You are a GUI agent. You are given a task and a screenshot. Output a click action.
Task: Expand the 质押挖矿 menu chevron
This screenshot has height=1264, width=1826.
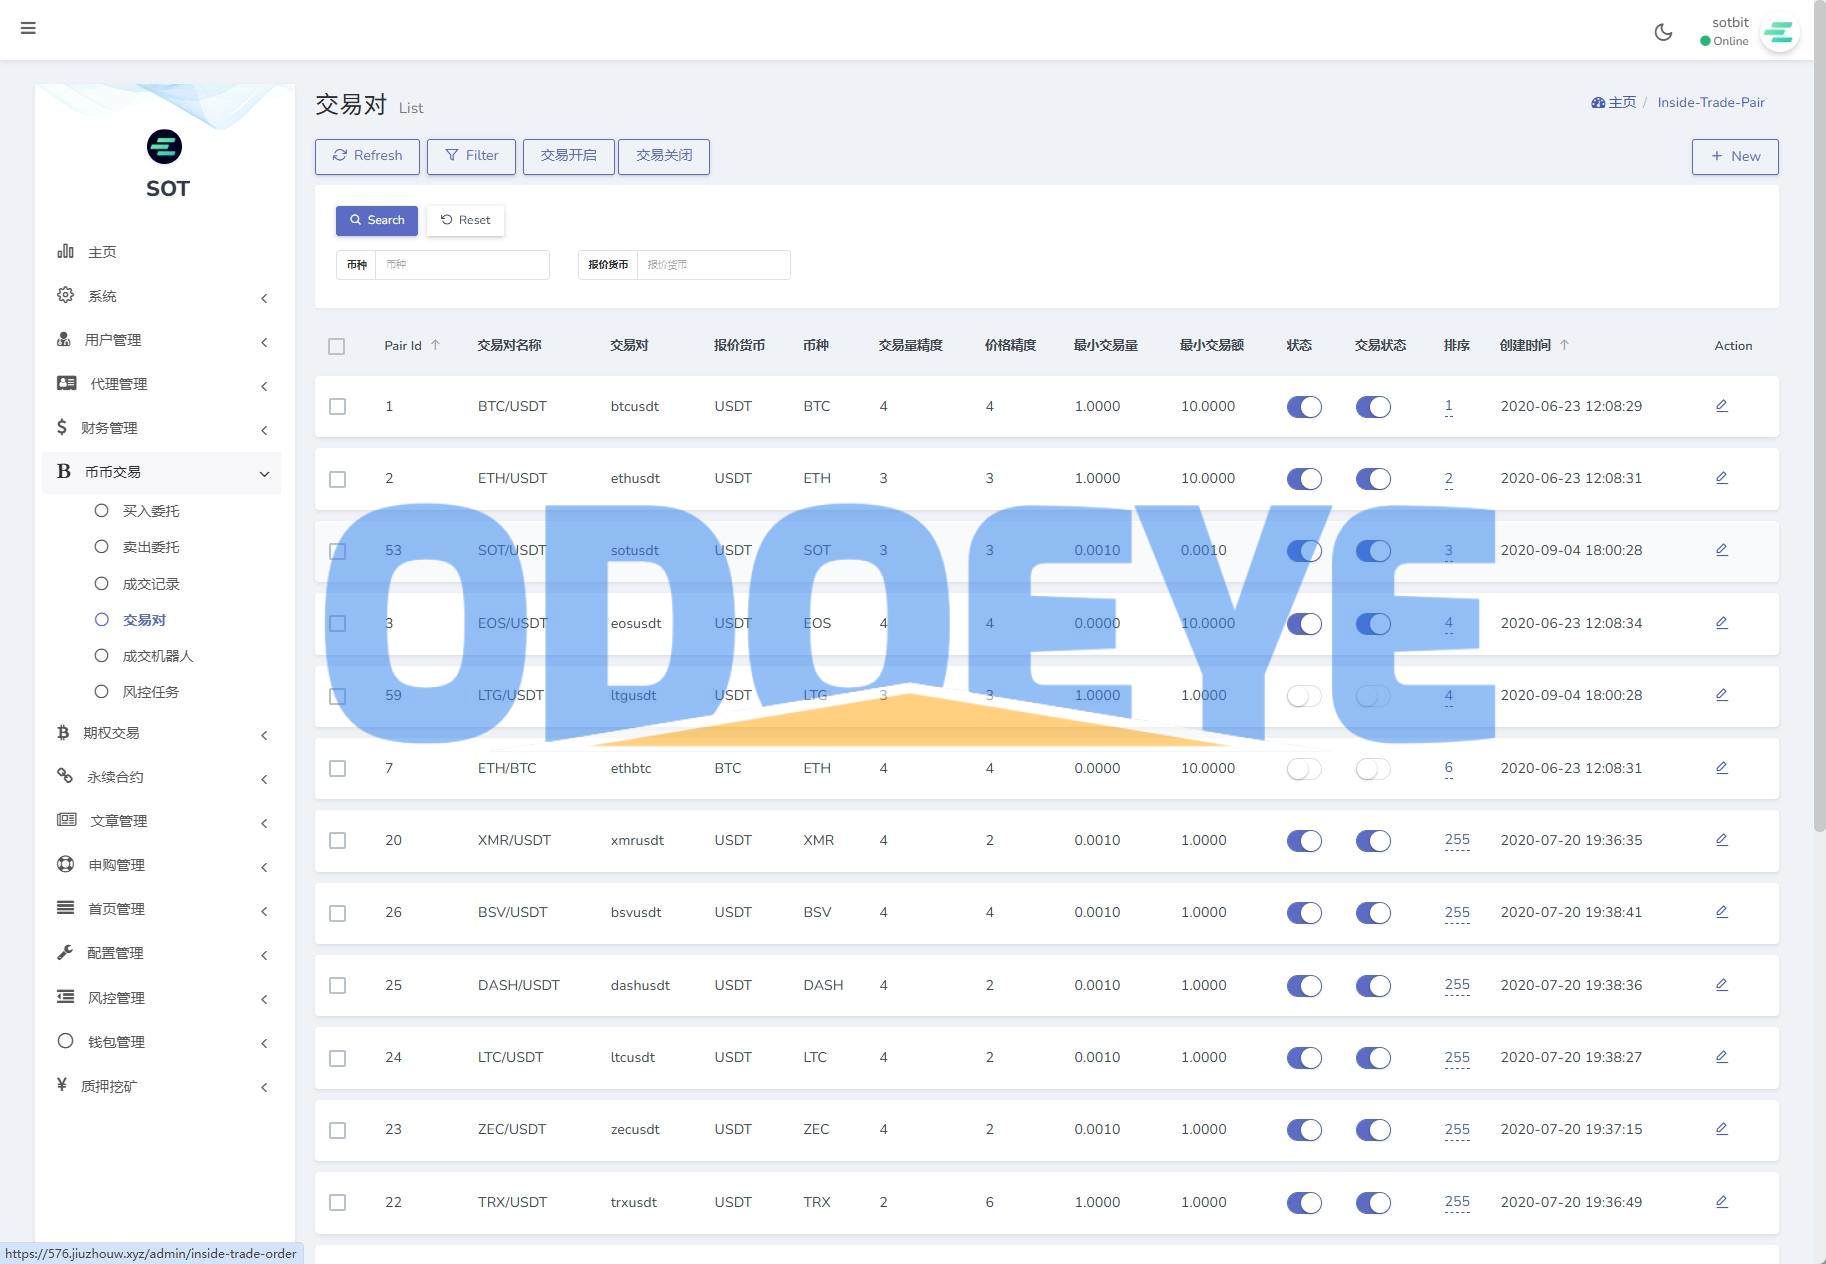[264, 1087]
